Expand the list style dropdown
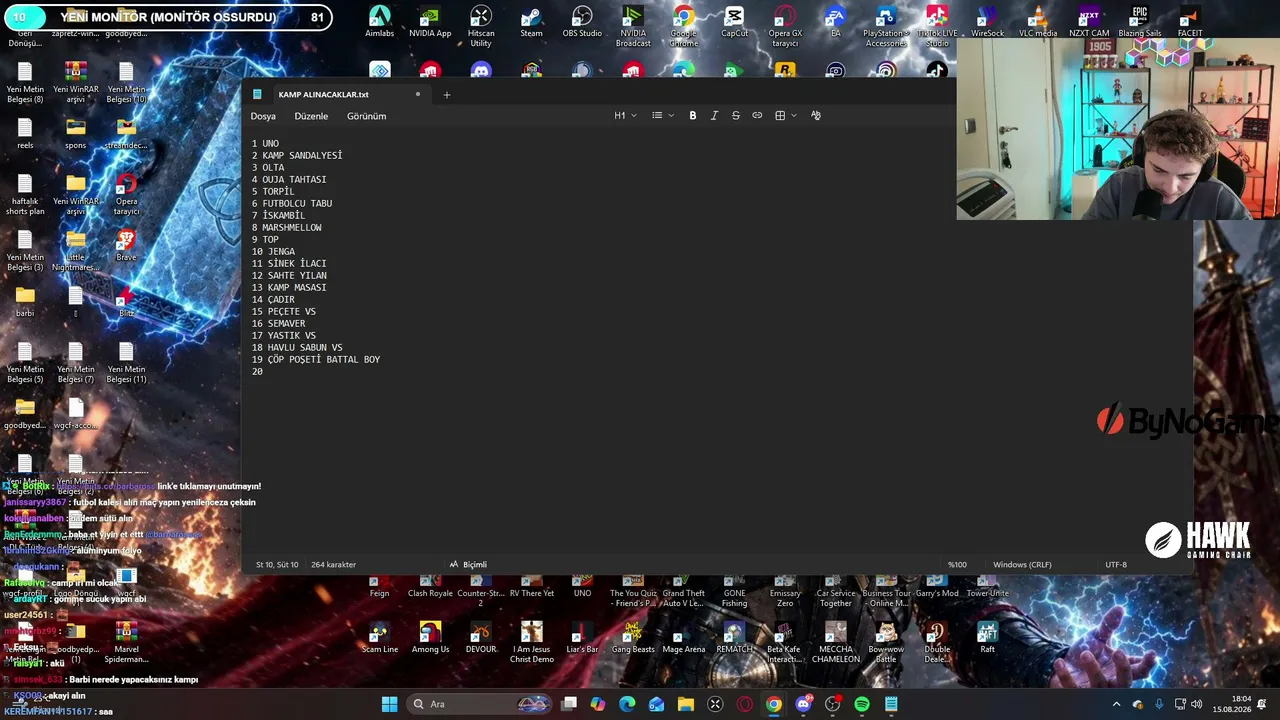Image resolution: width=1280 pixels, height=720 pixels. (x=663, y=116)
